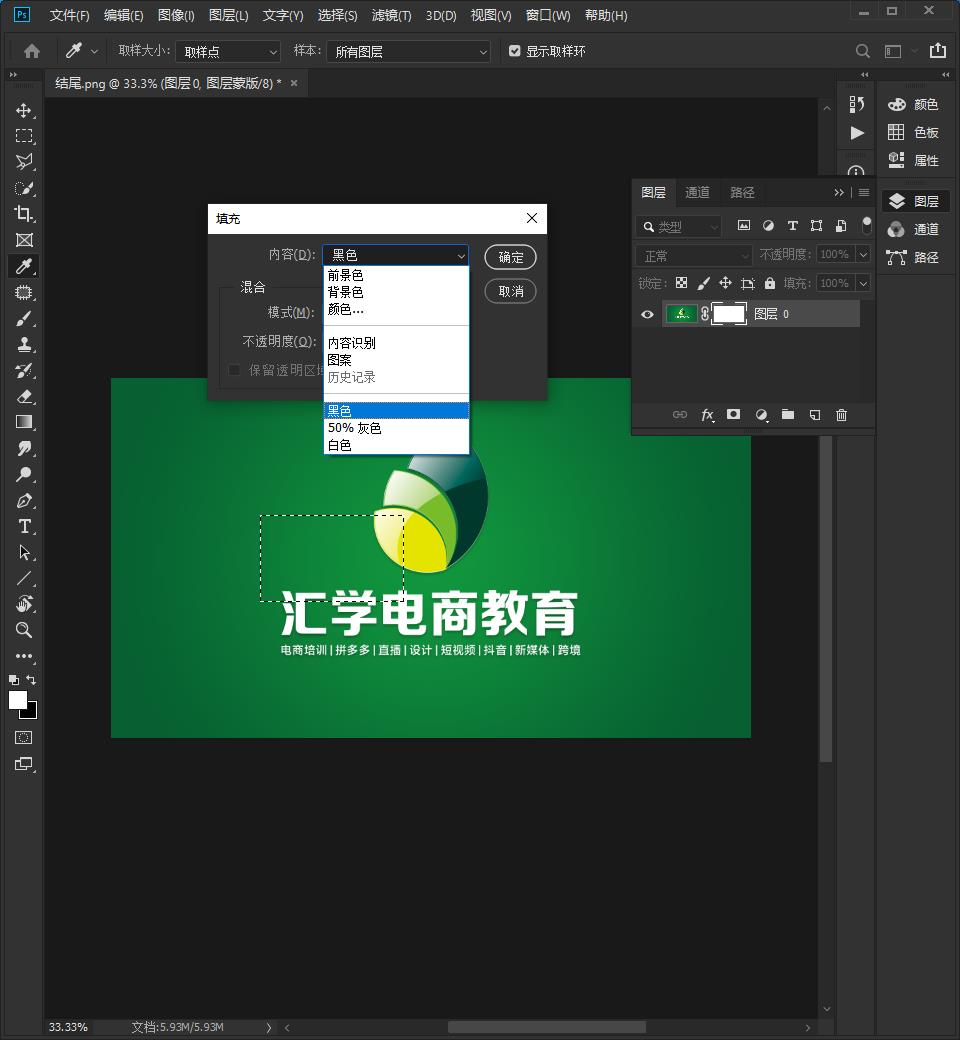Toggle lock all padlock icon
Viewport: 960px width, 1040px height.
point(770,283)
